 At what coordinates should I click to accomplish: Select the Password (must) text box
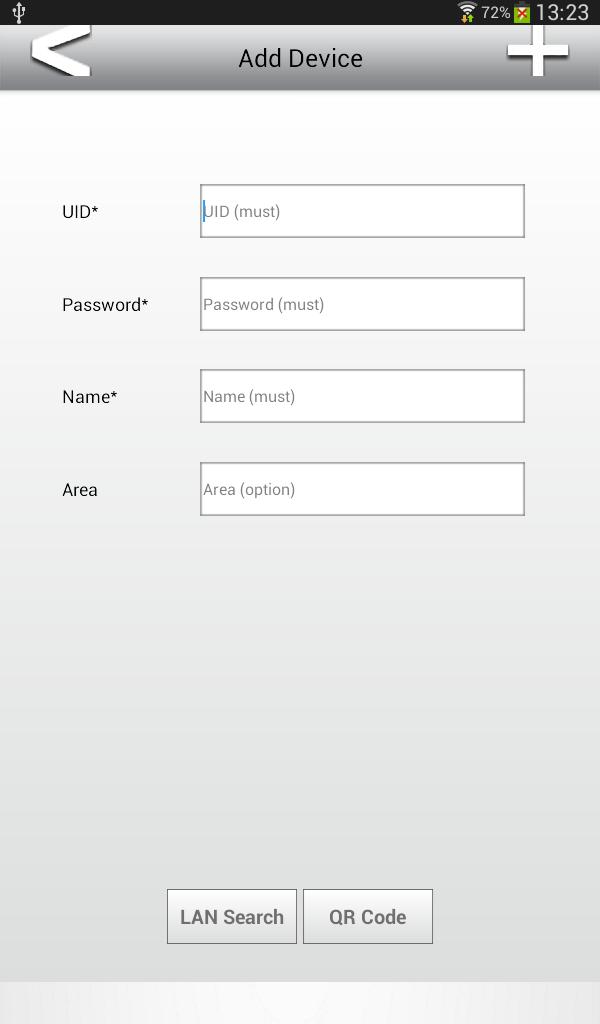point(362,303)
